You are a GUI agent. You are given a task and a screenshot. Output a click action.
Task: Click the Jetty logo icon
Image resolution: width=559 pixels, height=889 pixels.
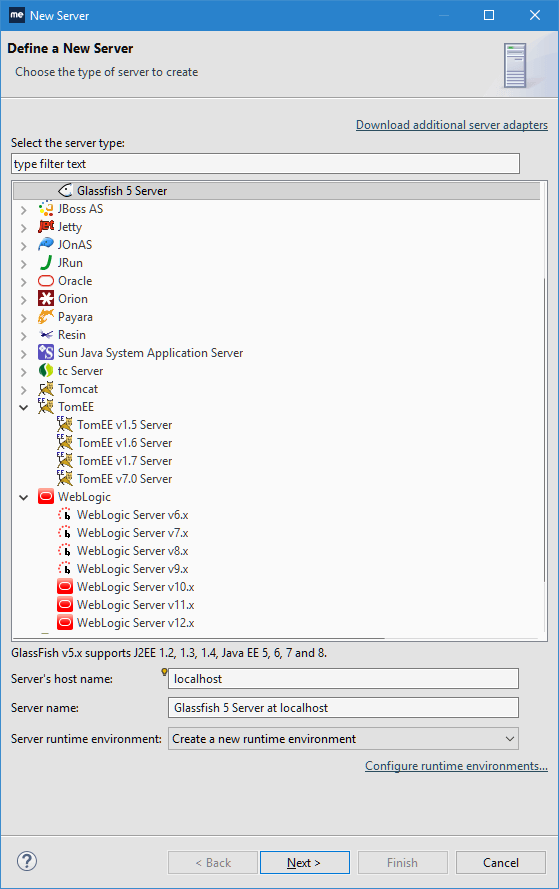[x=46, y=227]
